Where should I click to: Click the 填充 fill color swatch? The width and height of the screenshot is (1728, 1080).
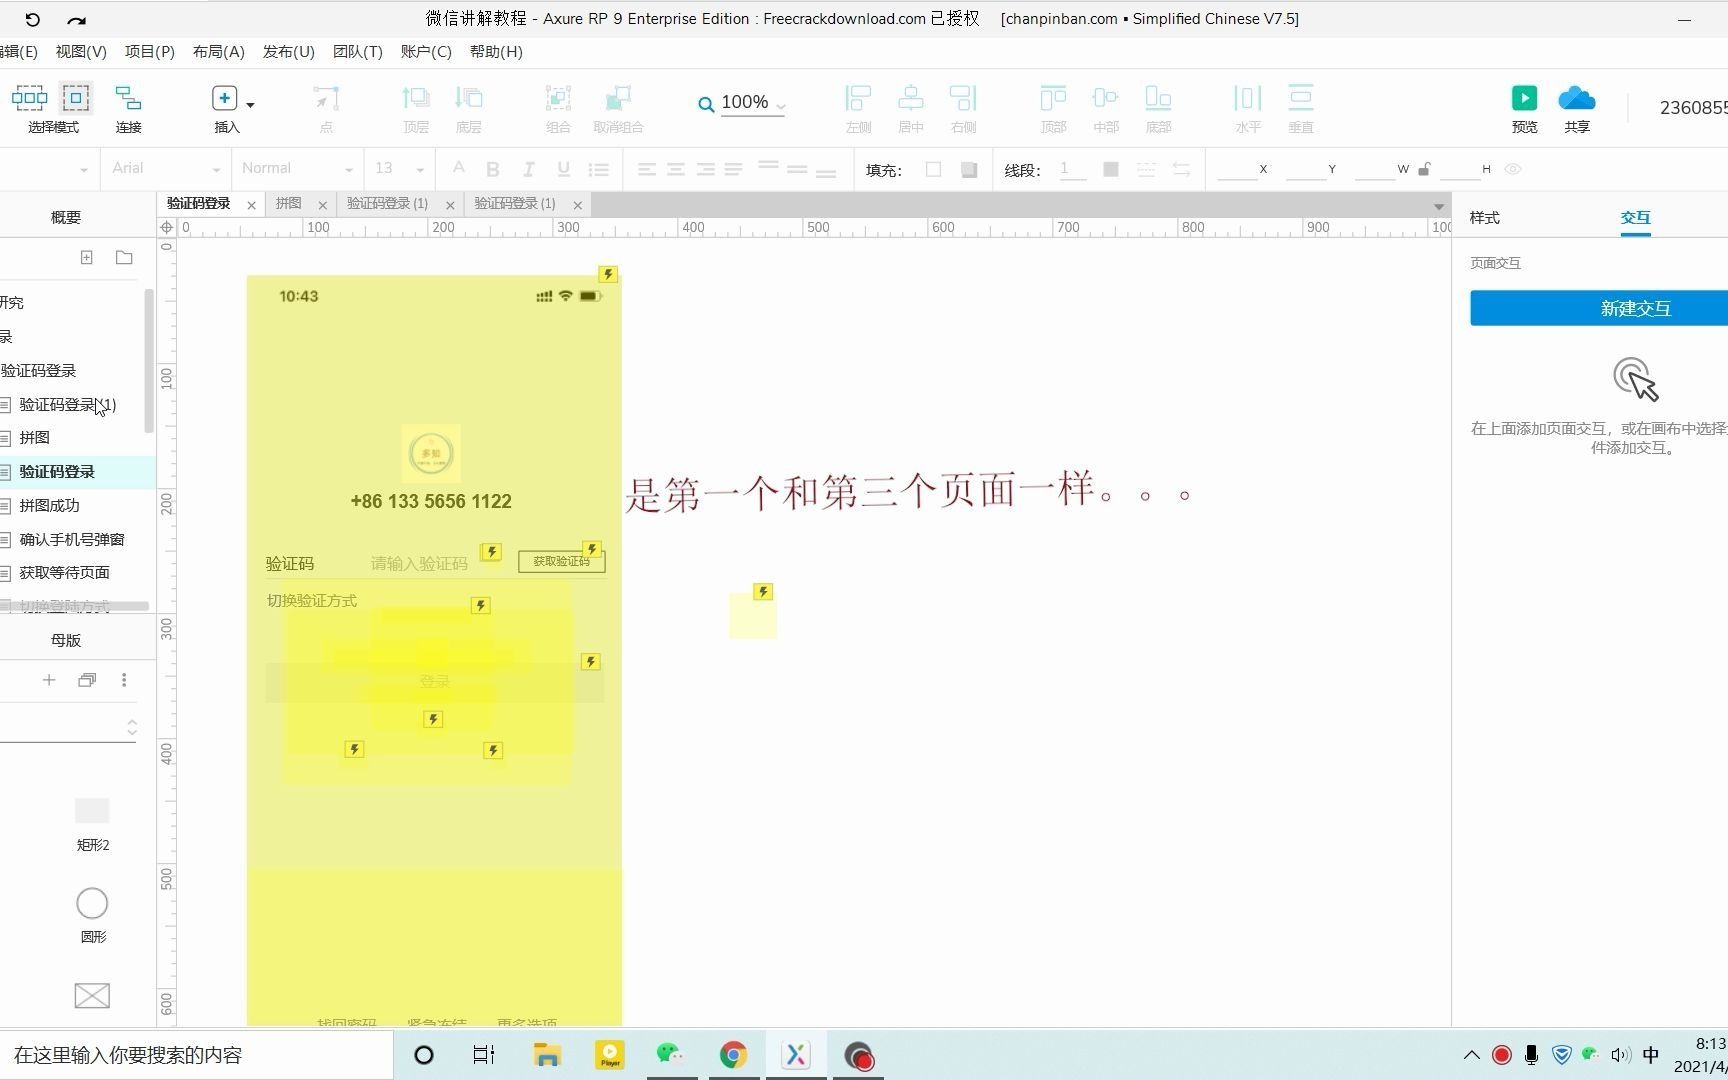(933, 169)
